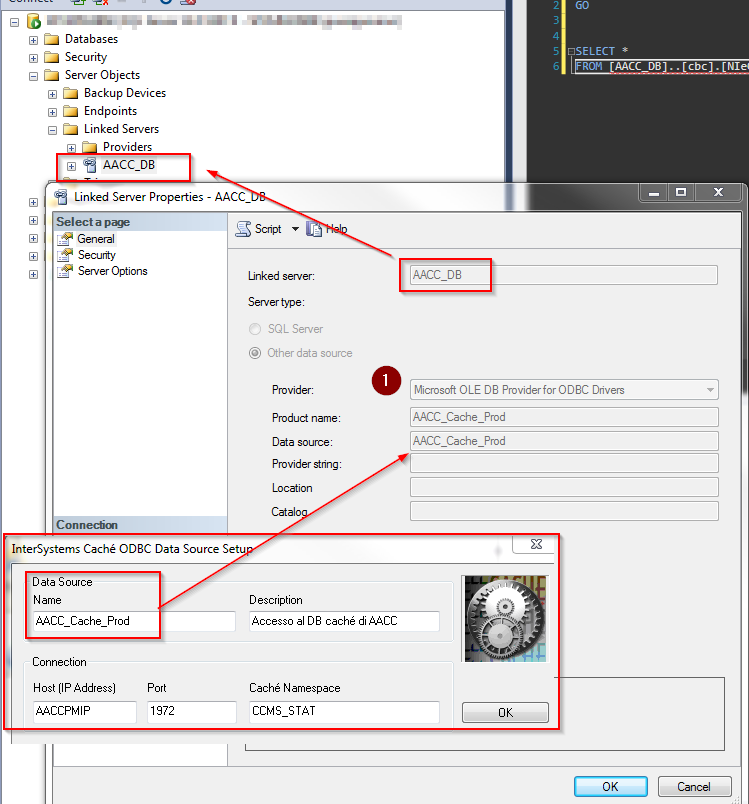Image resolution: width=749 pixels, height=804 pixels.
Task: Minimize the Linked Server Properties window
Action: (654, 192)
